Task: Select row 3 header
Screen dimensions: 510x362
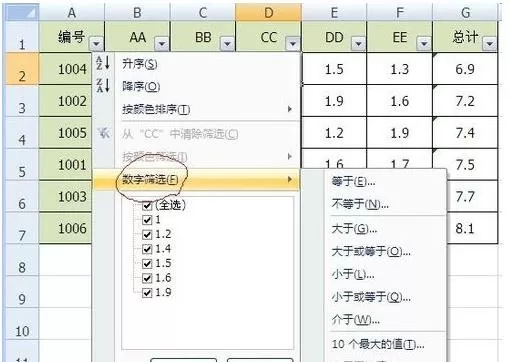Action: pos(22,101)
